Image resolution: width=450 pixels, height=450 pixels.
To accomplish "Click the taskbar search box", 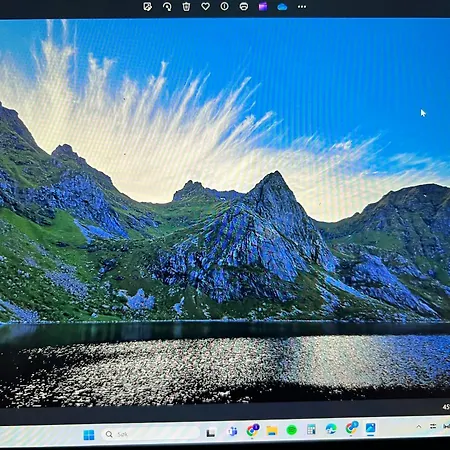I will click(151, 434).
